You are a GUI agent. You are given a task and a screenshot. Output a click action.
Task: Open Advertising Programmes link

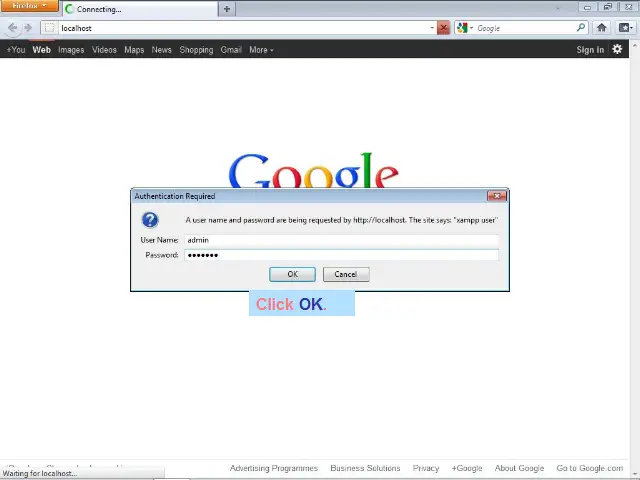coord(274,468)
